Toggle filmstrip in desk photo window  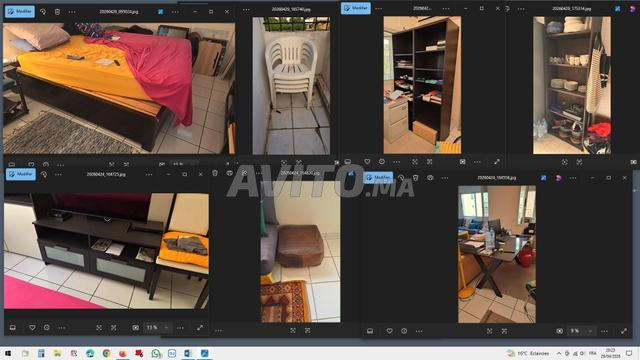point(370,331)
